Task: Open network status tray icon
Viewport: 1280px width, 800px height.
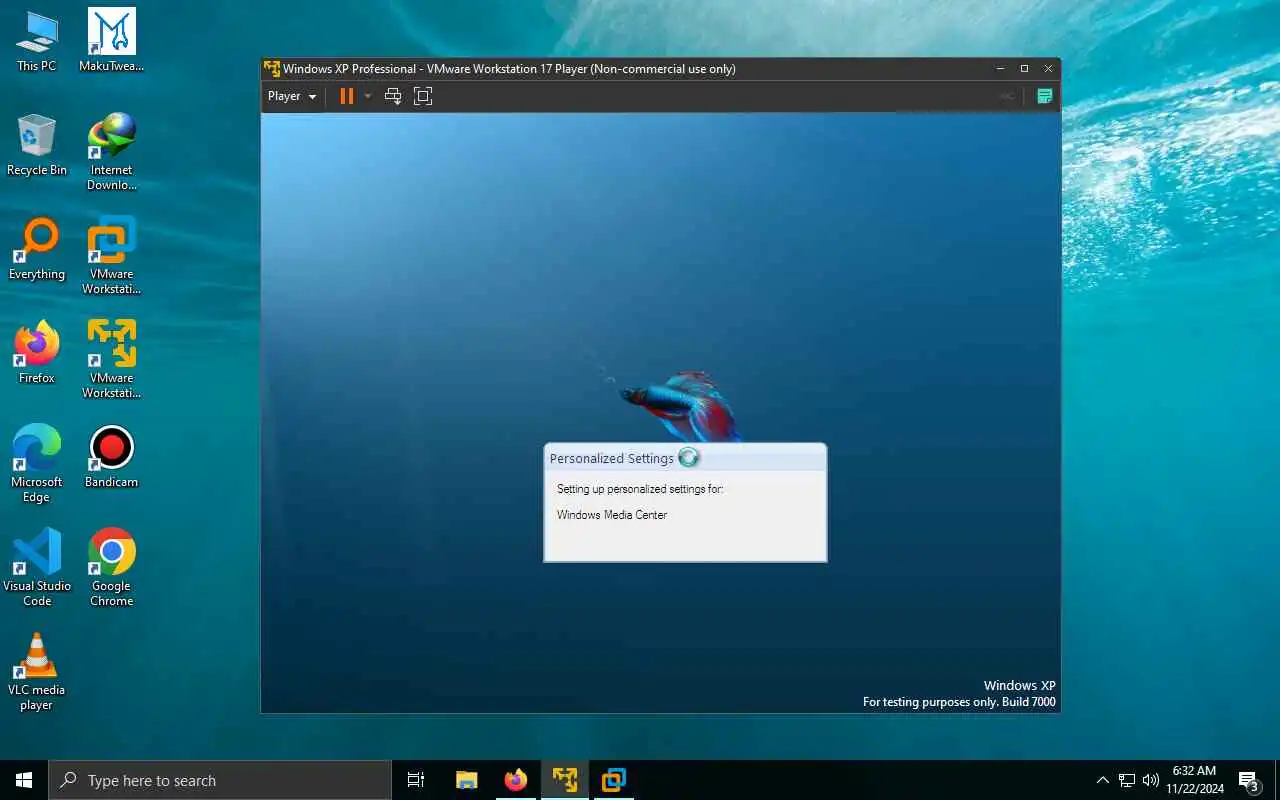Action: coord(1127,780)
